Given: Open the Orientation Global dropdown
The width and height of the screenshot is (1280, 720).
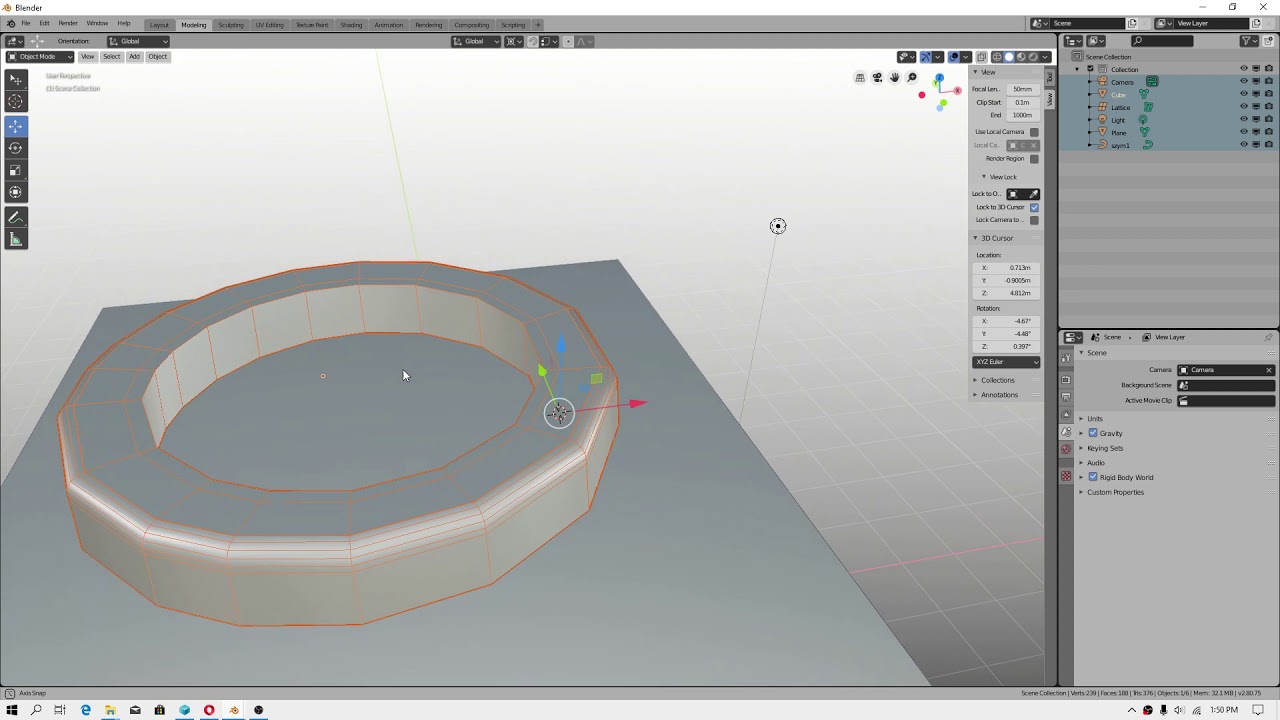Looking at the screenshot, I should tap(138, 41).
